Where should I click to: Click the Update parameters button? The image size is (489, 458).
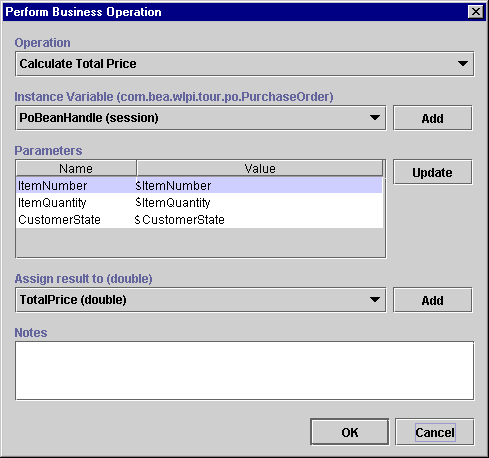433,172
